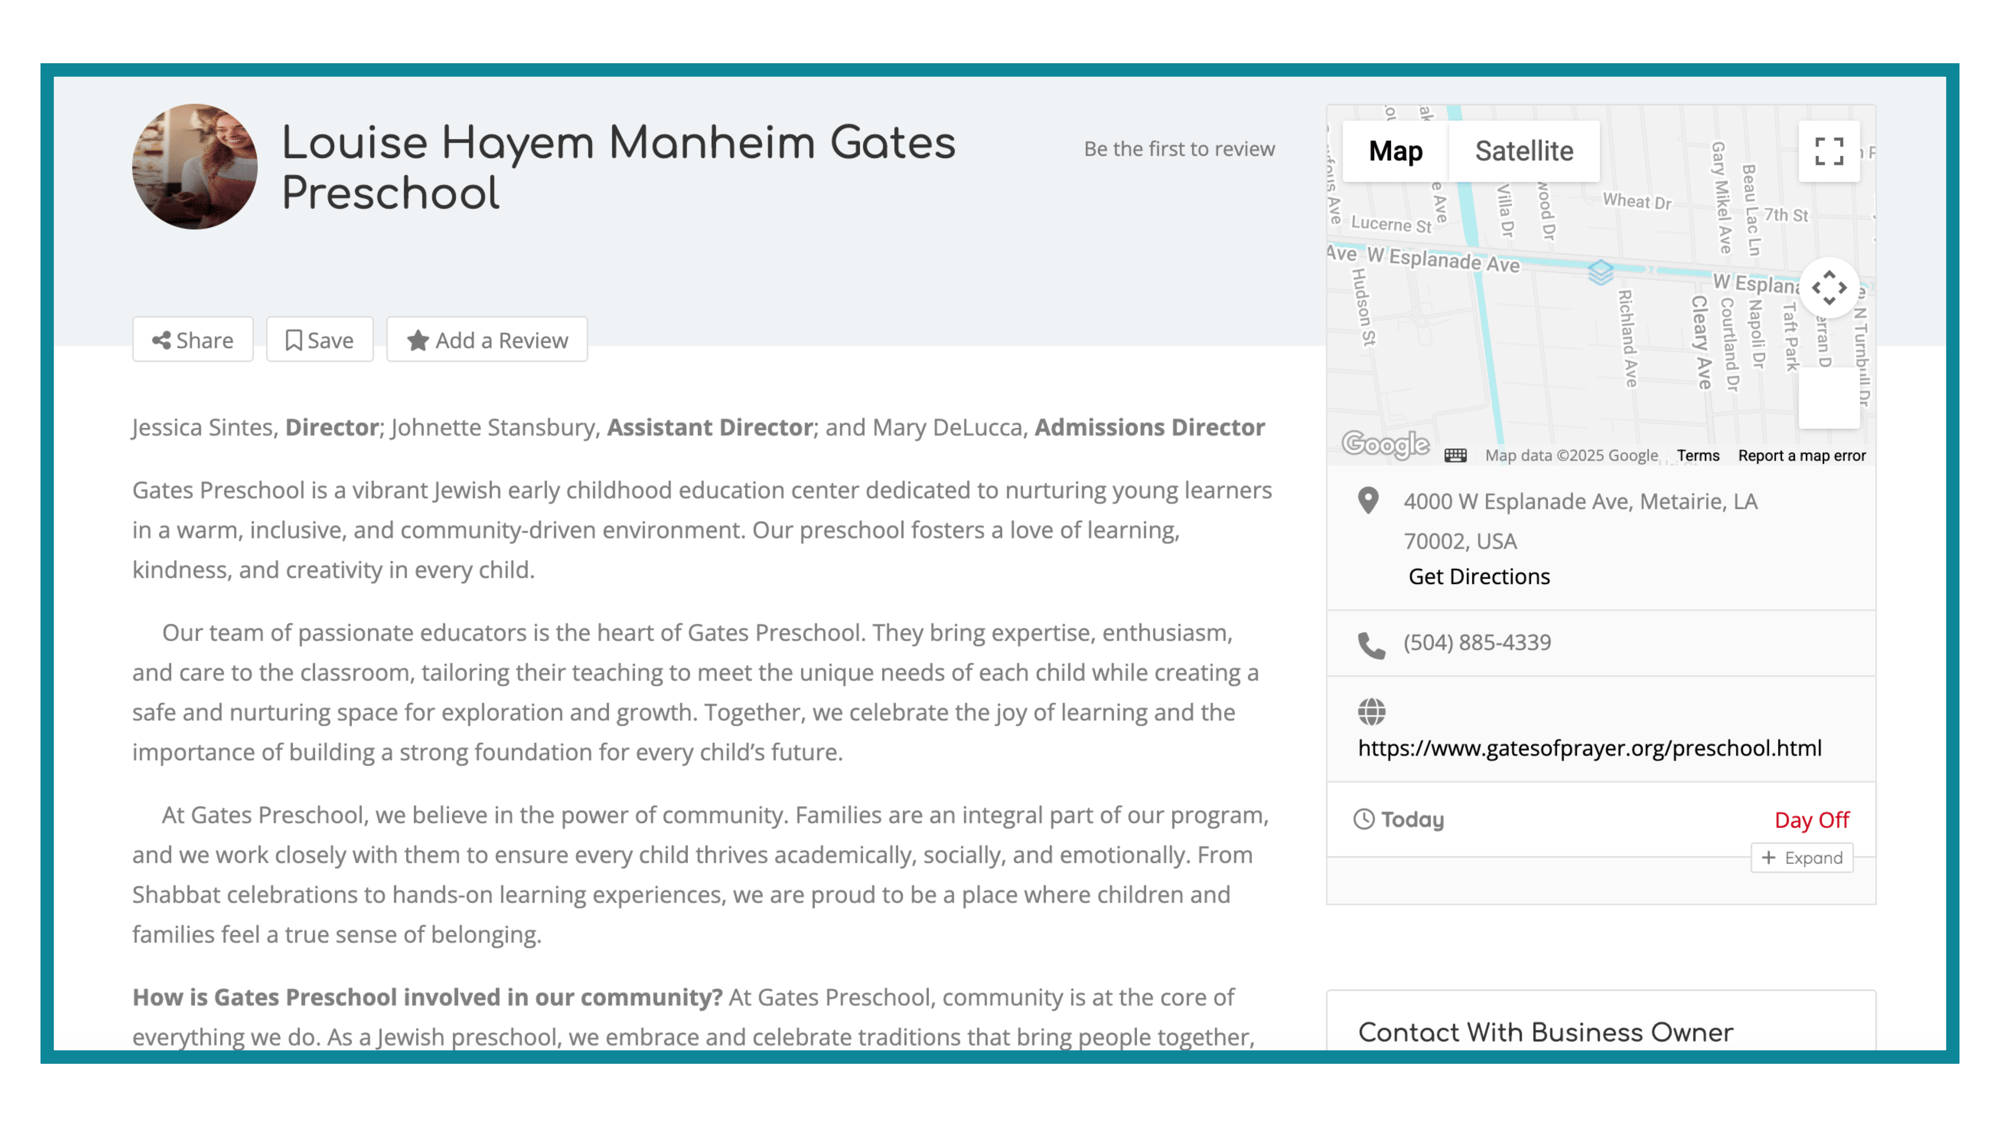
Task: Click the phone number (504) 885-4339
Action: coord(1477,643)
